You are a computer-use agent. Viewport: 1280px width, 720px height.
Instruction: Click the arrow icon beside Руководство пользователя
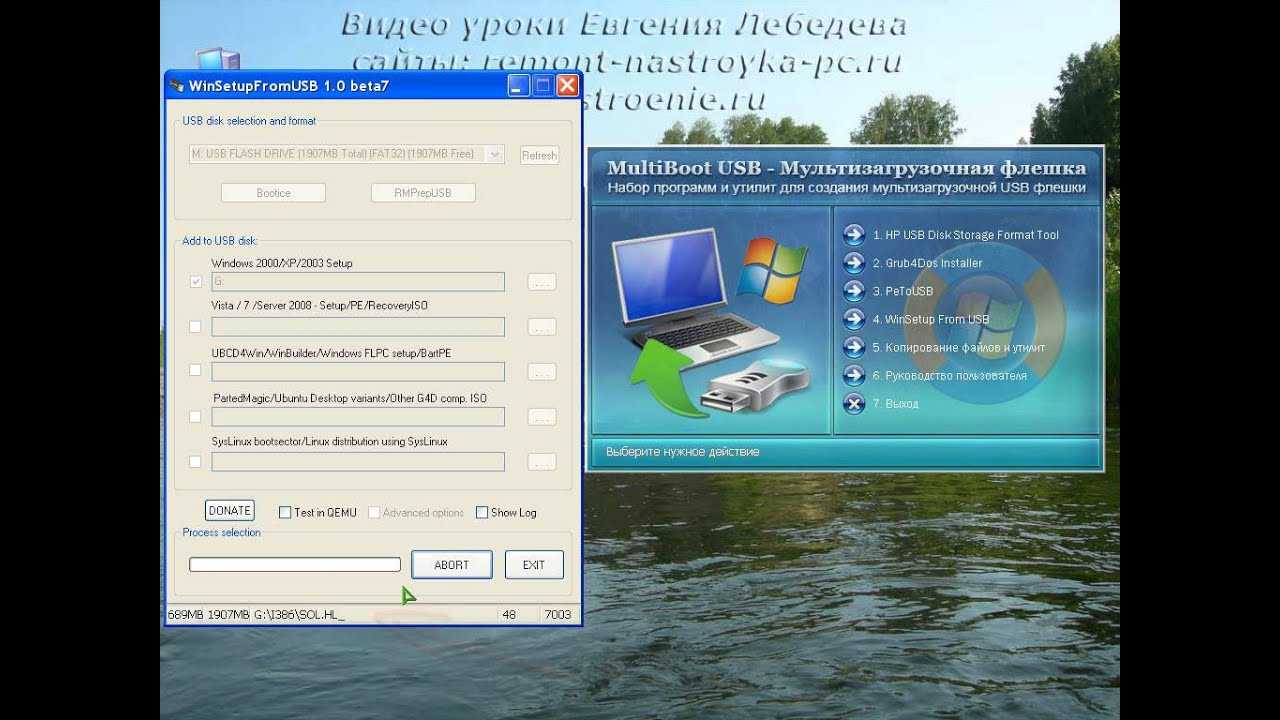click(x=853, y=375)
